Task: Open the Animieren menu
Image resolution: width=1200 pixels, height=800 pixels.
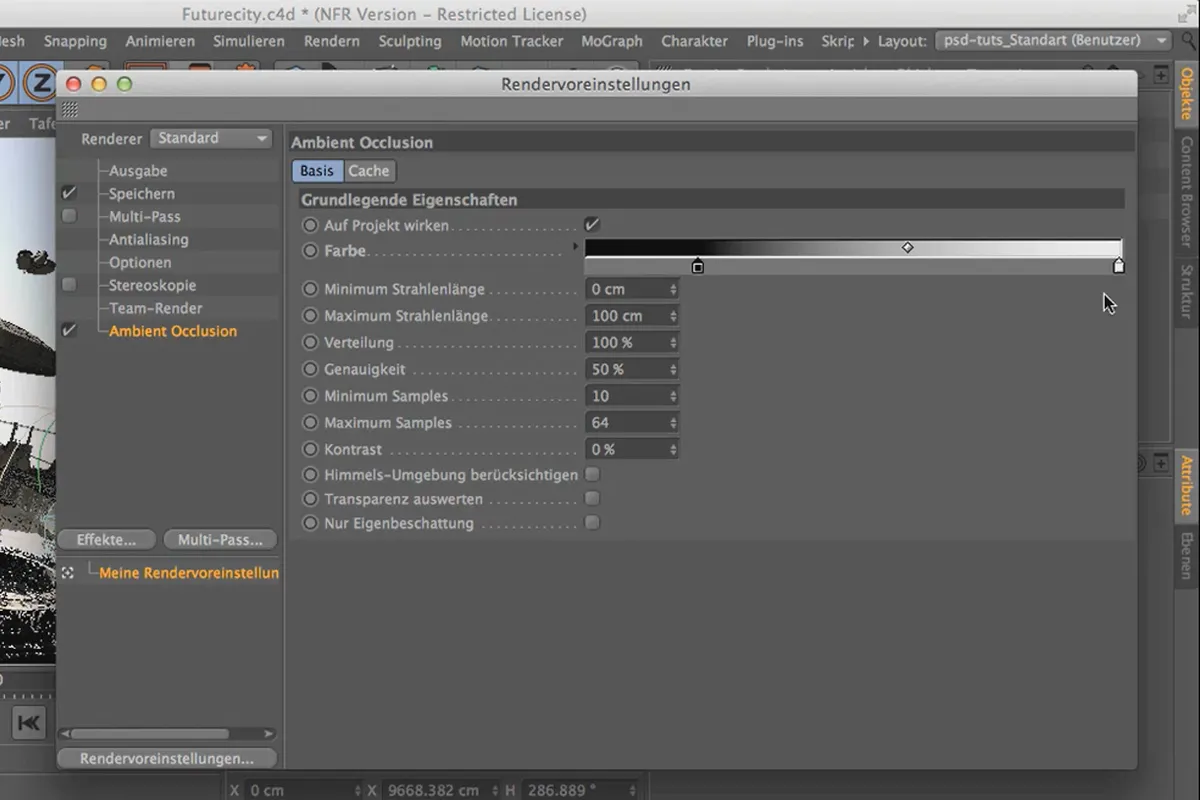Action: 160,41
